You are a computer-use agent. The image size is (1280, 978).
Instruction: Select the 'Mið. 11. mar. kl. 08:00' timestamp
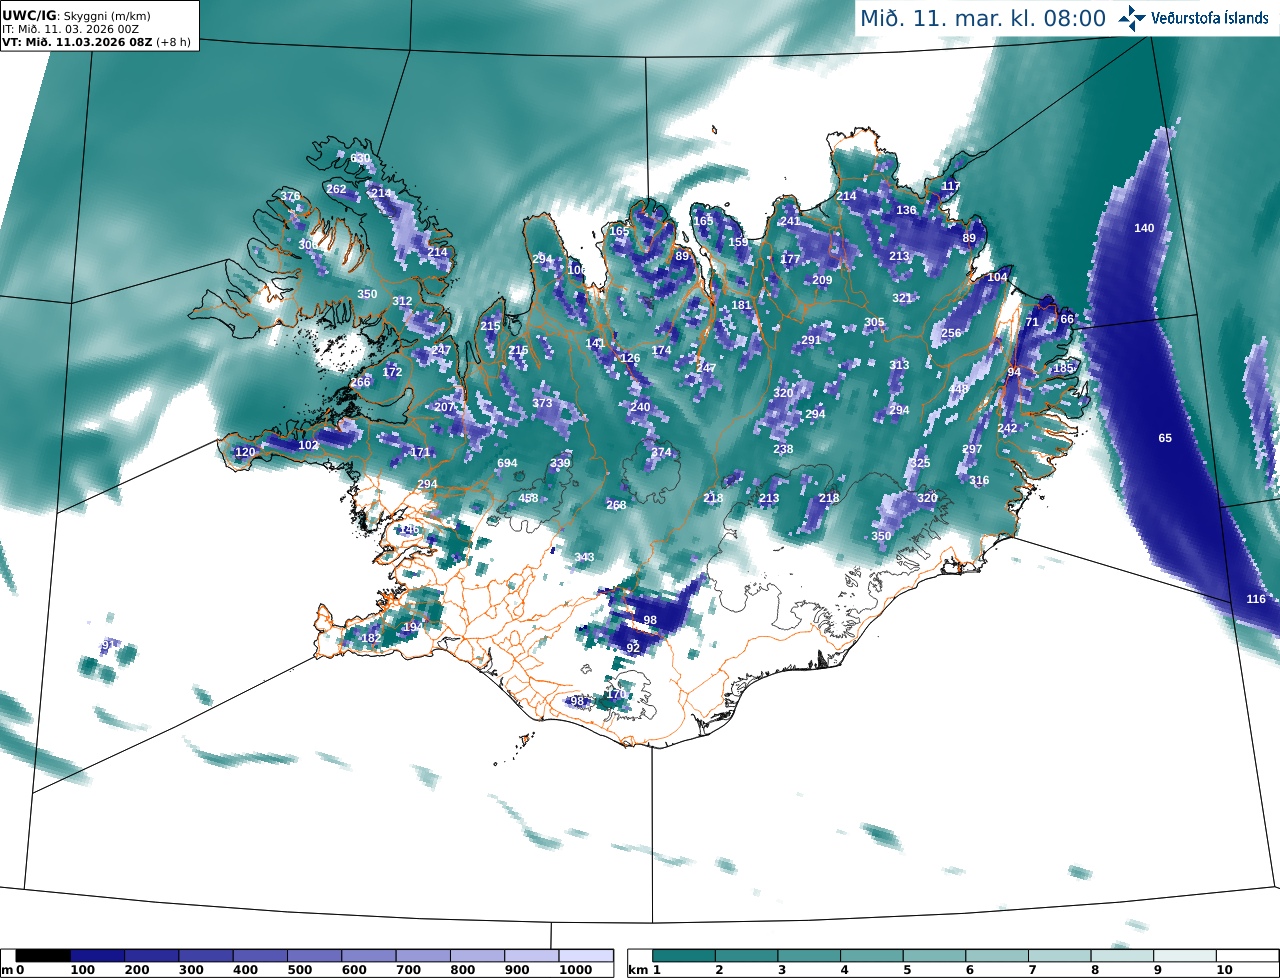click(x=983, y=18)
